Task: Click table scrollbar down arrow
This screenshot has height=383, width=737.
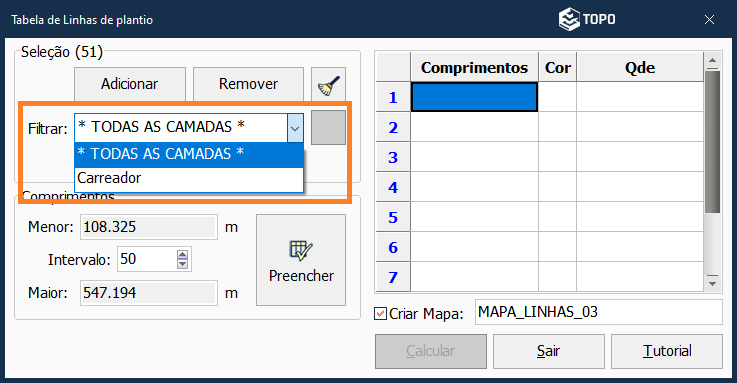Action: 713,283
